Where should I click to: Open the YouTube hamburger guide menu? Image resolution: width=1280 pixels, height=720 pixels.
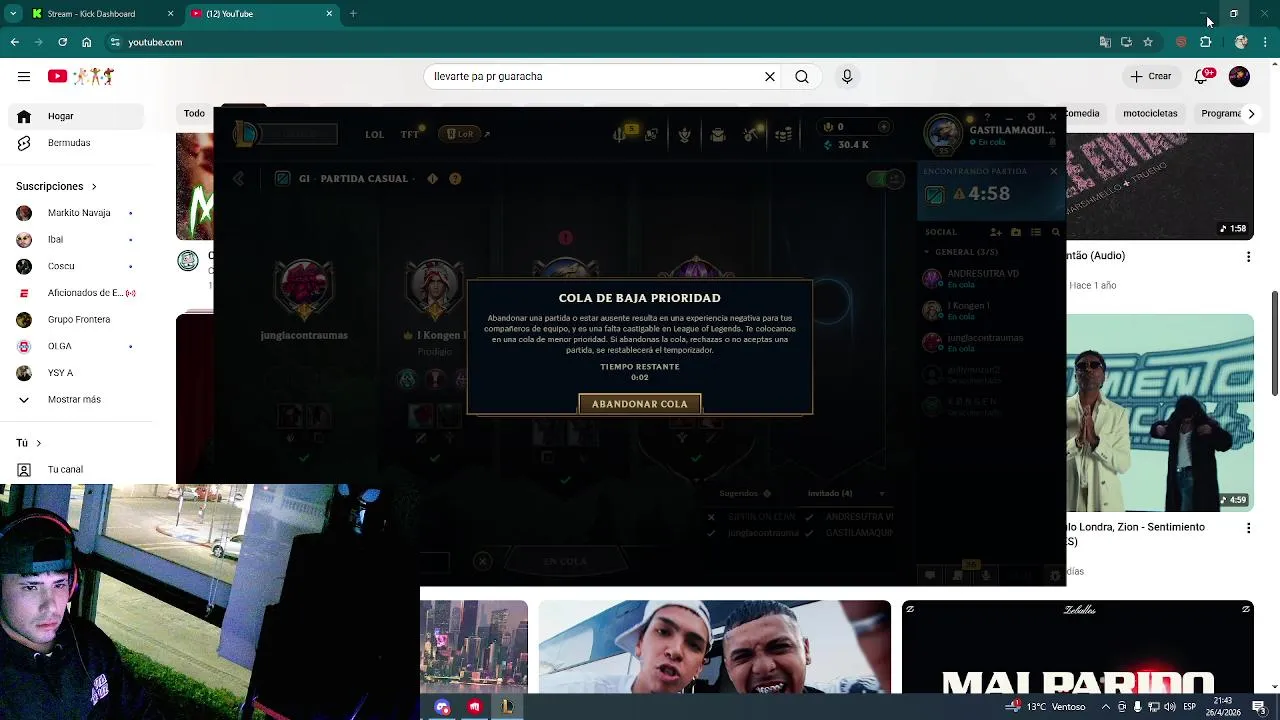tap(24, 76)
